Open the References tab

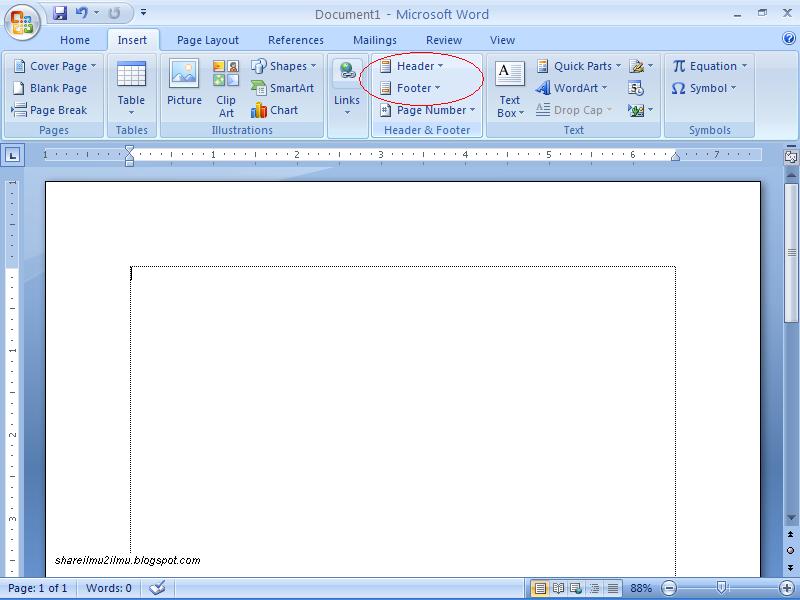[295, 40]
